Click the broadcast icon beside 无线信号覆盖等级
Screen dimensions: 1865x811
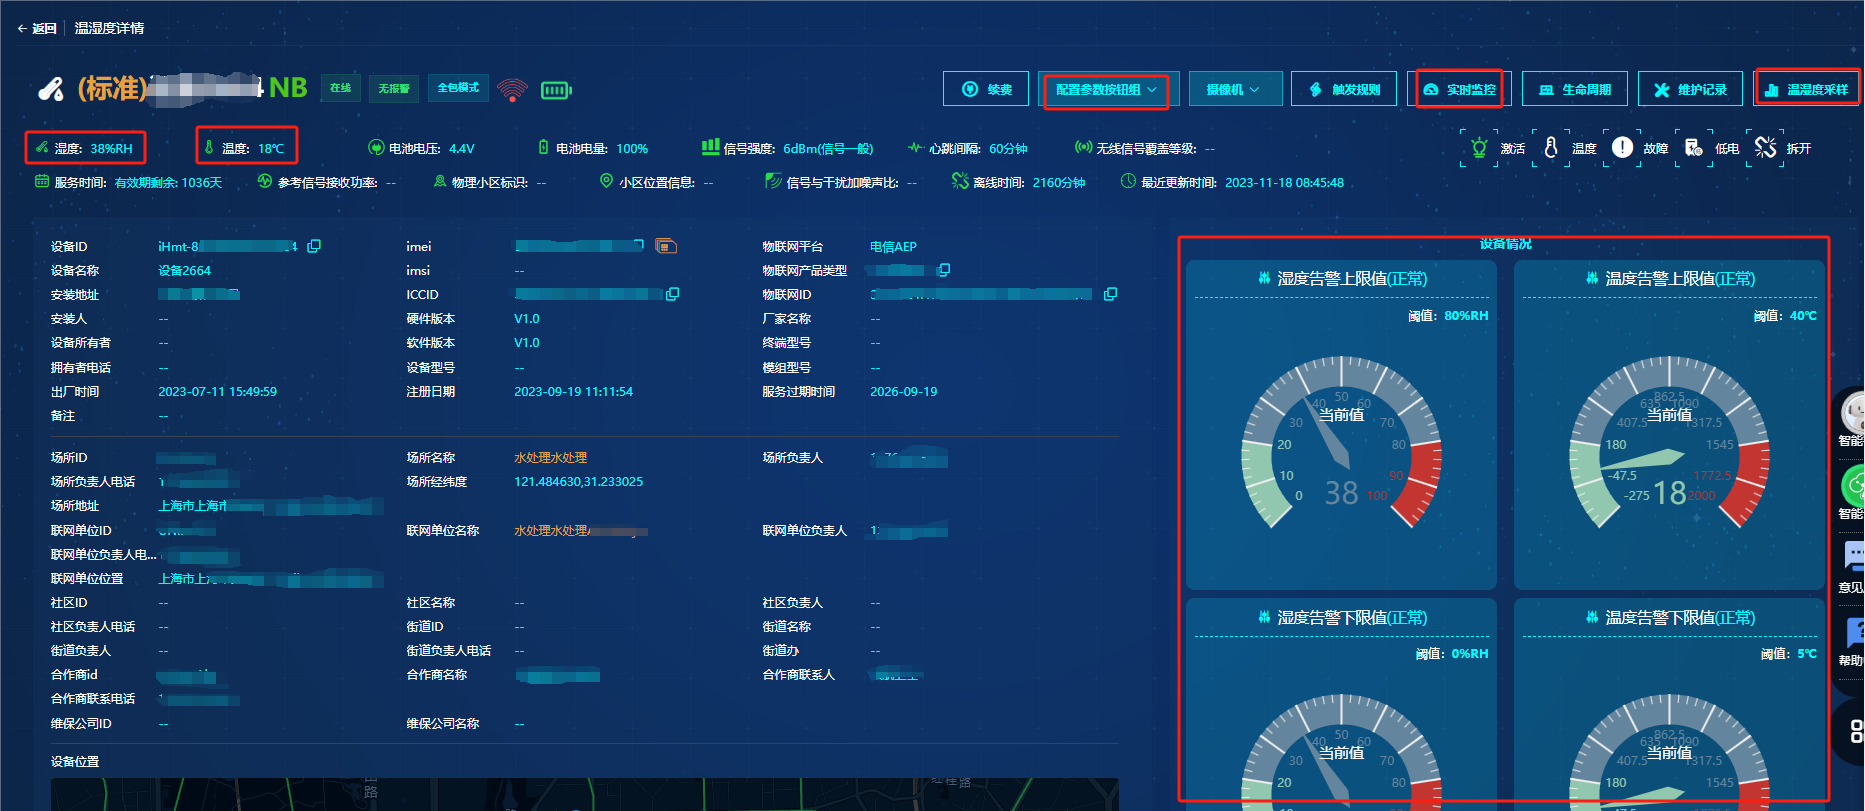pos(1083,147)
